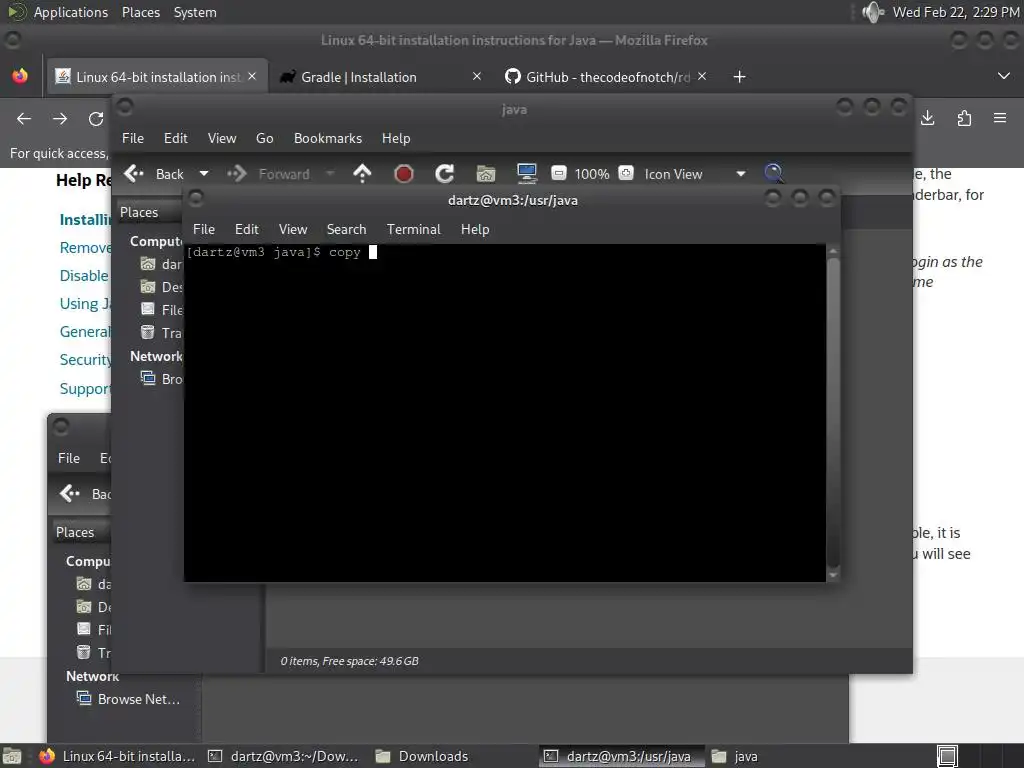Reload the Firefox page
This screenshot has width=1024, height=768.
(96, 119)
